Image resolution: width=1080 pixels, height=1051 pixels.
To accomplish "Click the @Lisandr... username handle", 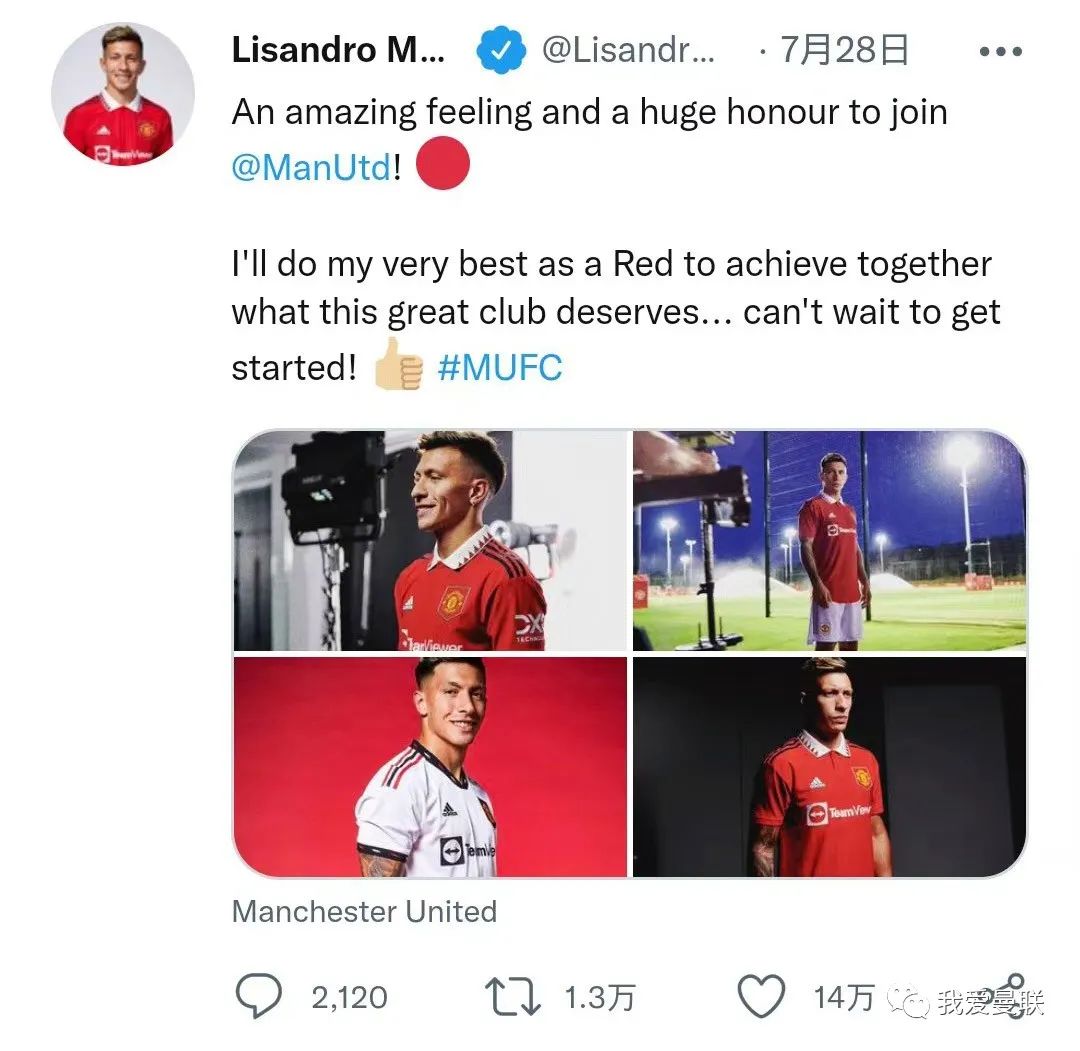I will click(x=628, y=50).
